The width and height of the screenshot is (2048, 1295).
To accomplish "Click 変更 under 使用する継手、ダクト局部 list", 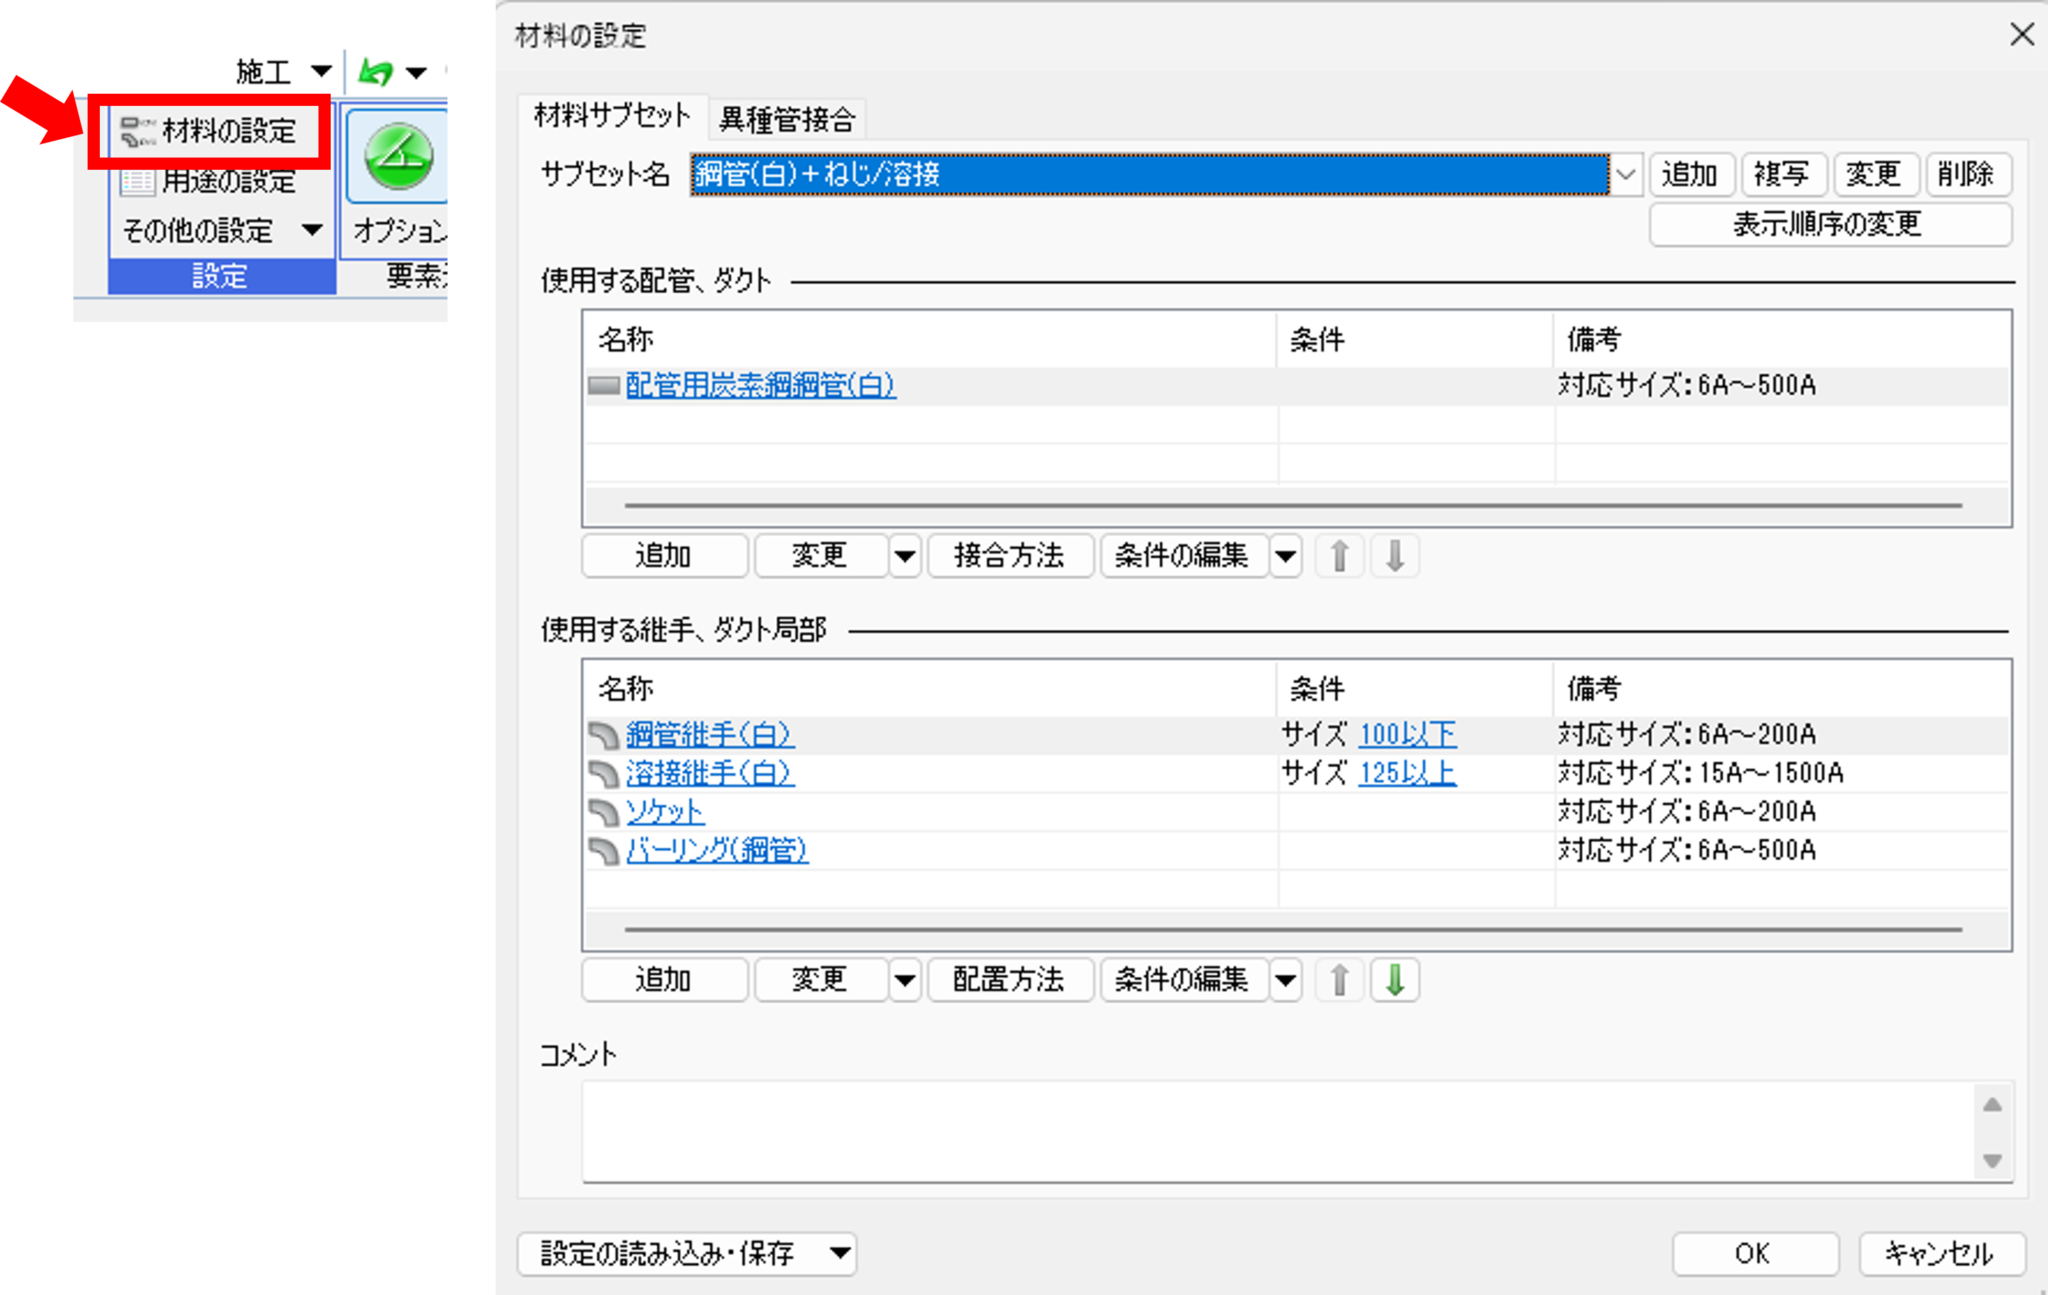I will coord(821,980).
